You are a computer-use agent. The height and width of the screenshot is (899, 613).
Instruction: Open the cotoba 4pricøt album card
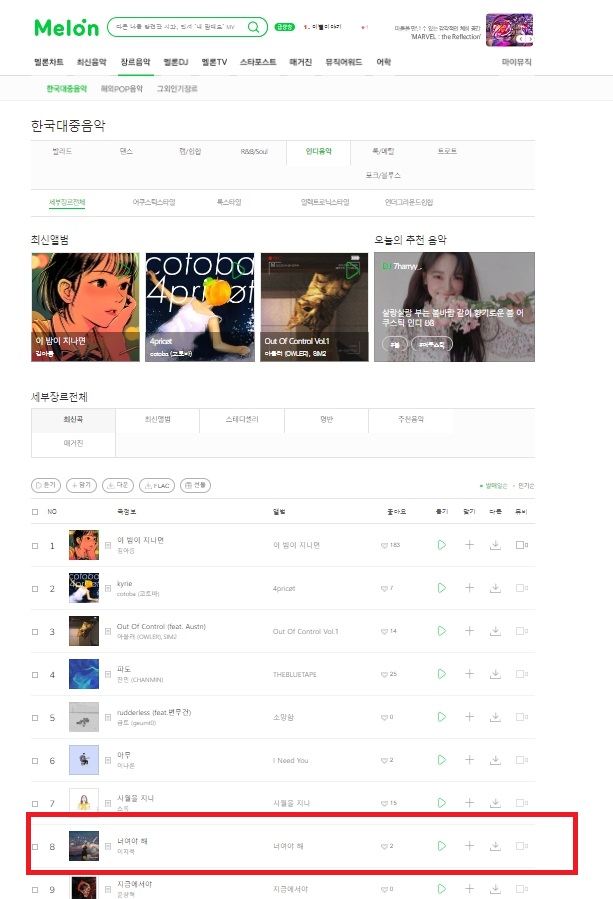(200, 307)
